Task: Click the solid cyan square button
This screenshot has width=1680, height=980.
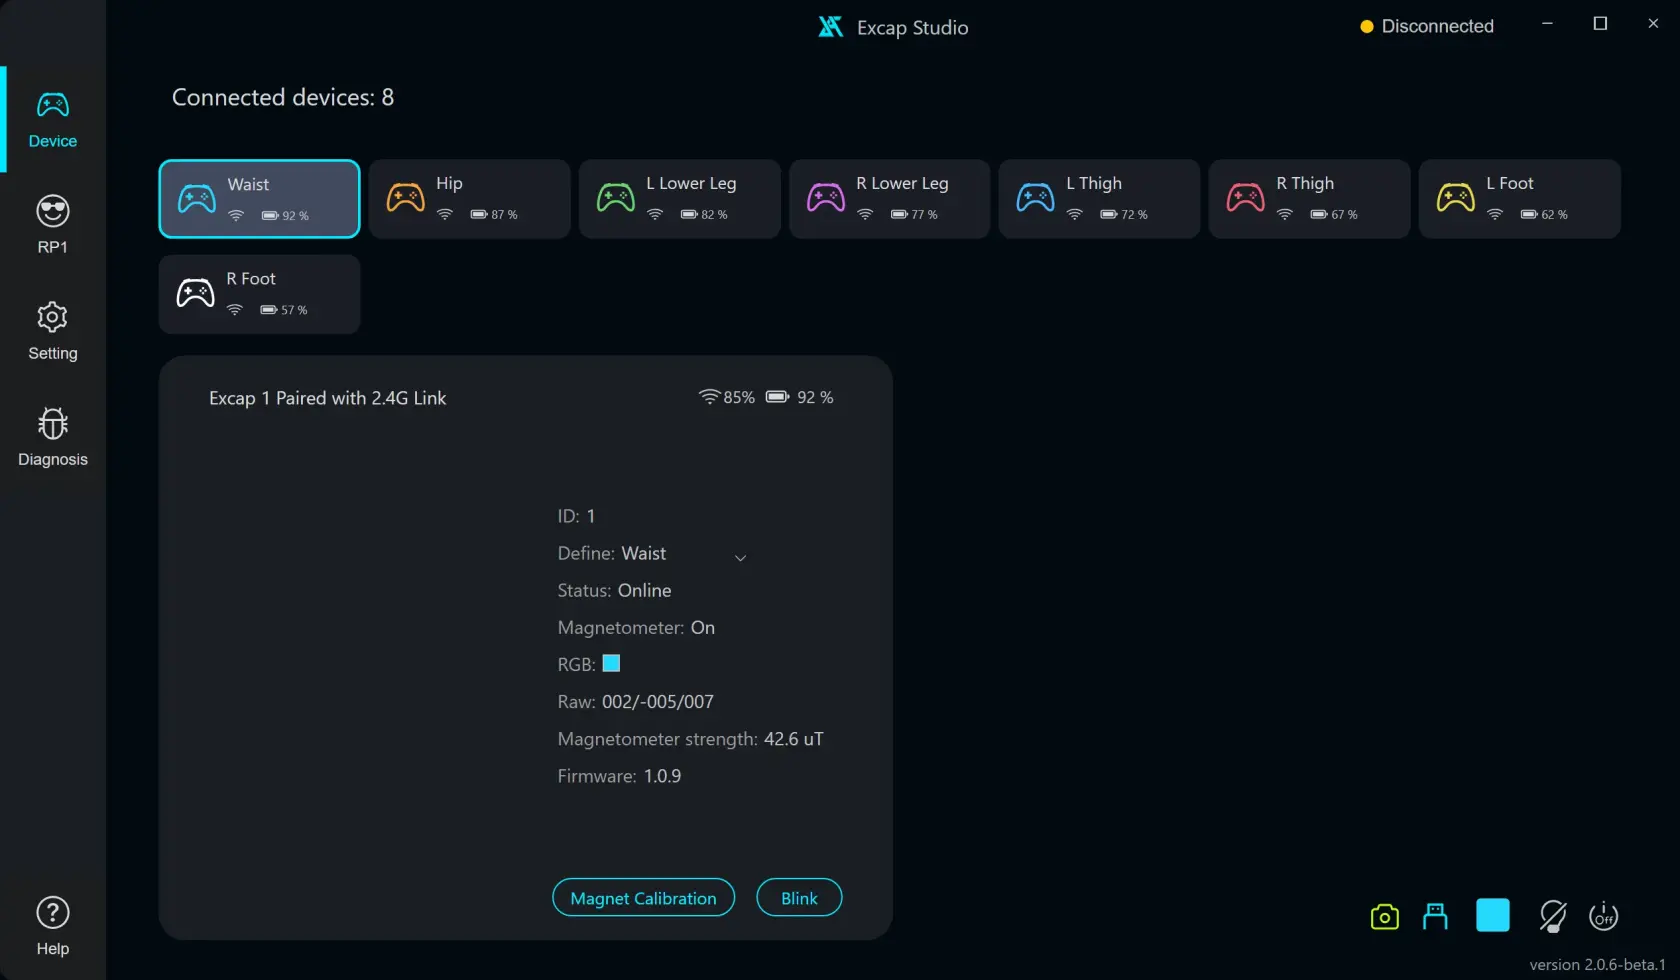Action: (x=1493, y=915)
